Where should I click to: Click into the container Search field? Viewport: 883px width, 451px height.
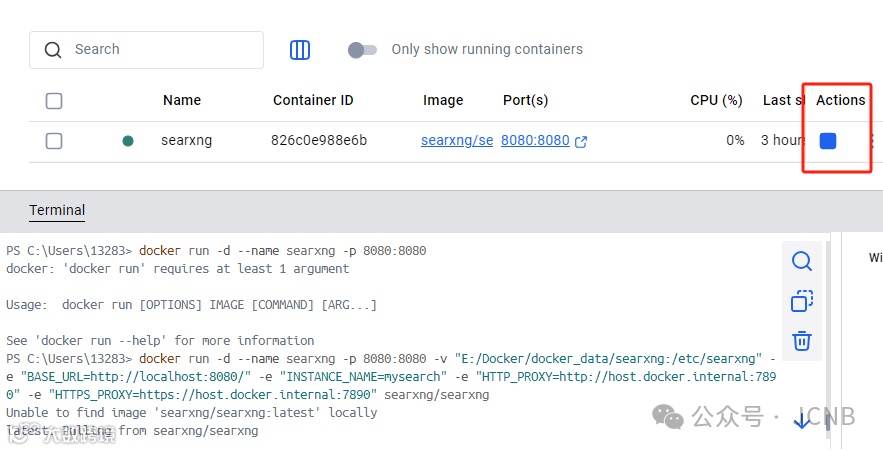(x=160, y=50)
